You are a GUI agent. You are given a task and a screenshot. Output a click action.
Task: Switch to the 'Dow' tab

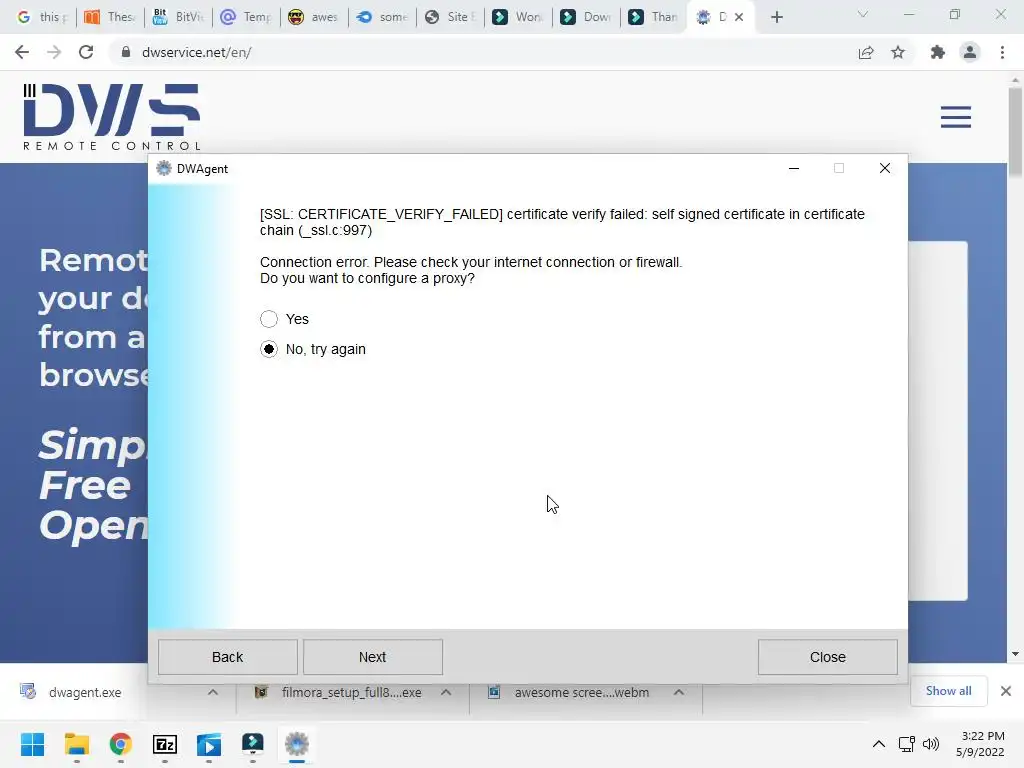point(585,17)
